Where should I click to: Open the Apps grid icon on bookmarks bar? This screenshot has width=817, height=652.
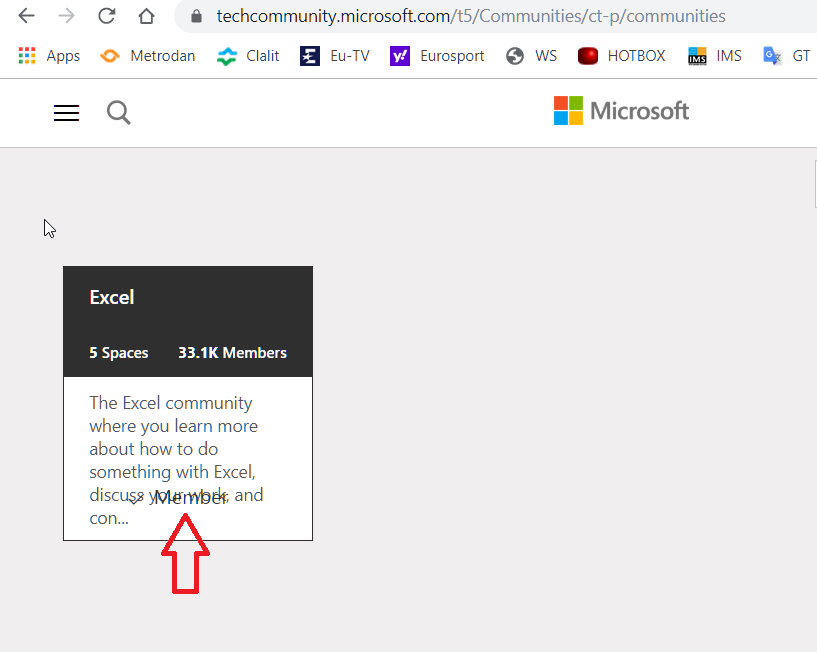point(26,55)
